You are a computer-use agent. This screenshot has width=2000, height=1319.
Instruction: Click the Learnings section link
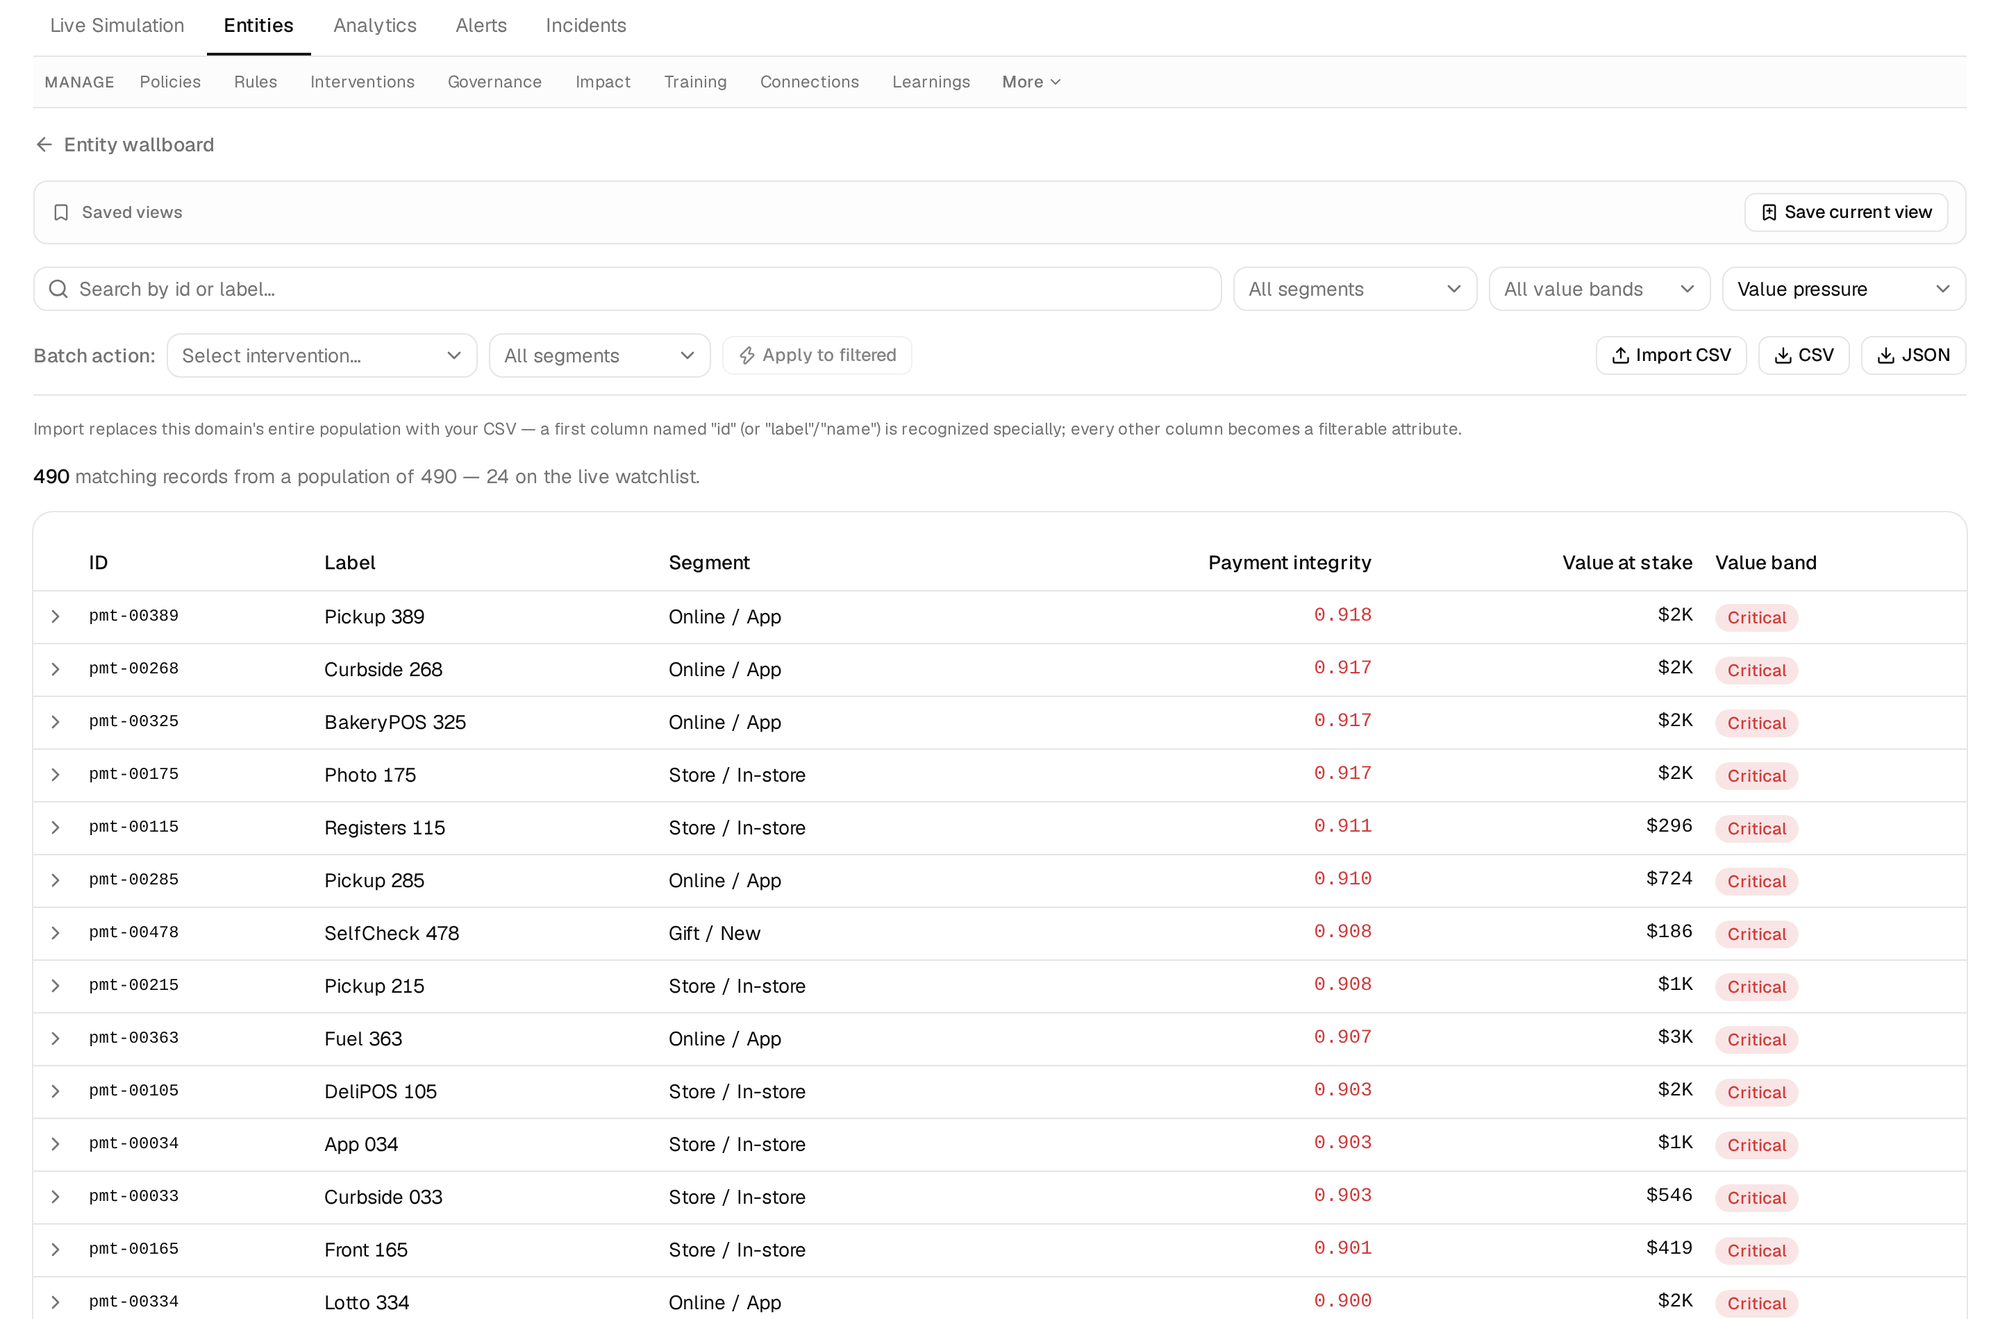click(931, 82)
